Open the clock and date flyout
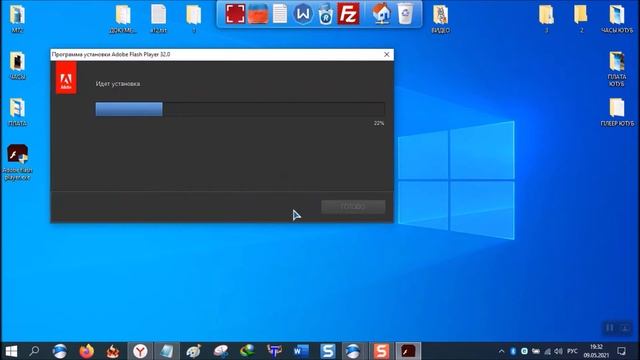Image resolution: width=640 pixels, height=360 pixels. [596, 351]
